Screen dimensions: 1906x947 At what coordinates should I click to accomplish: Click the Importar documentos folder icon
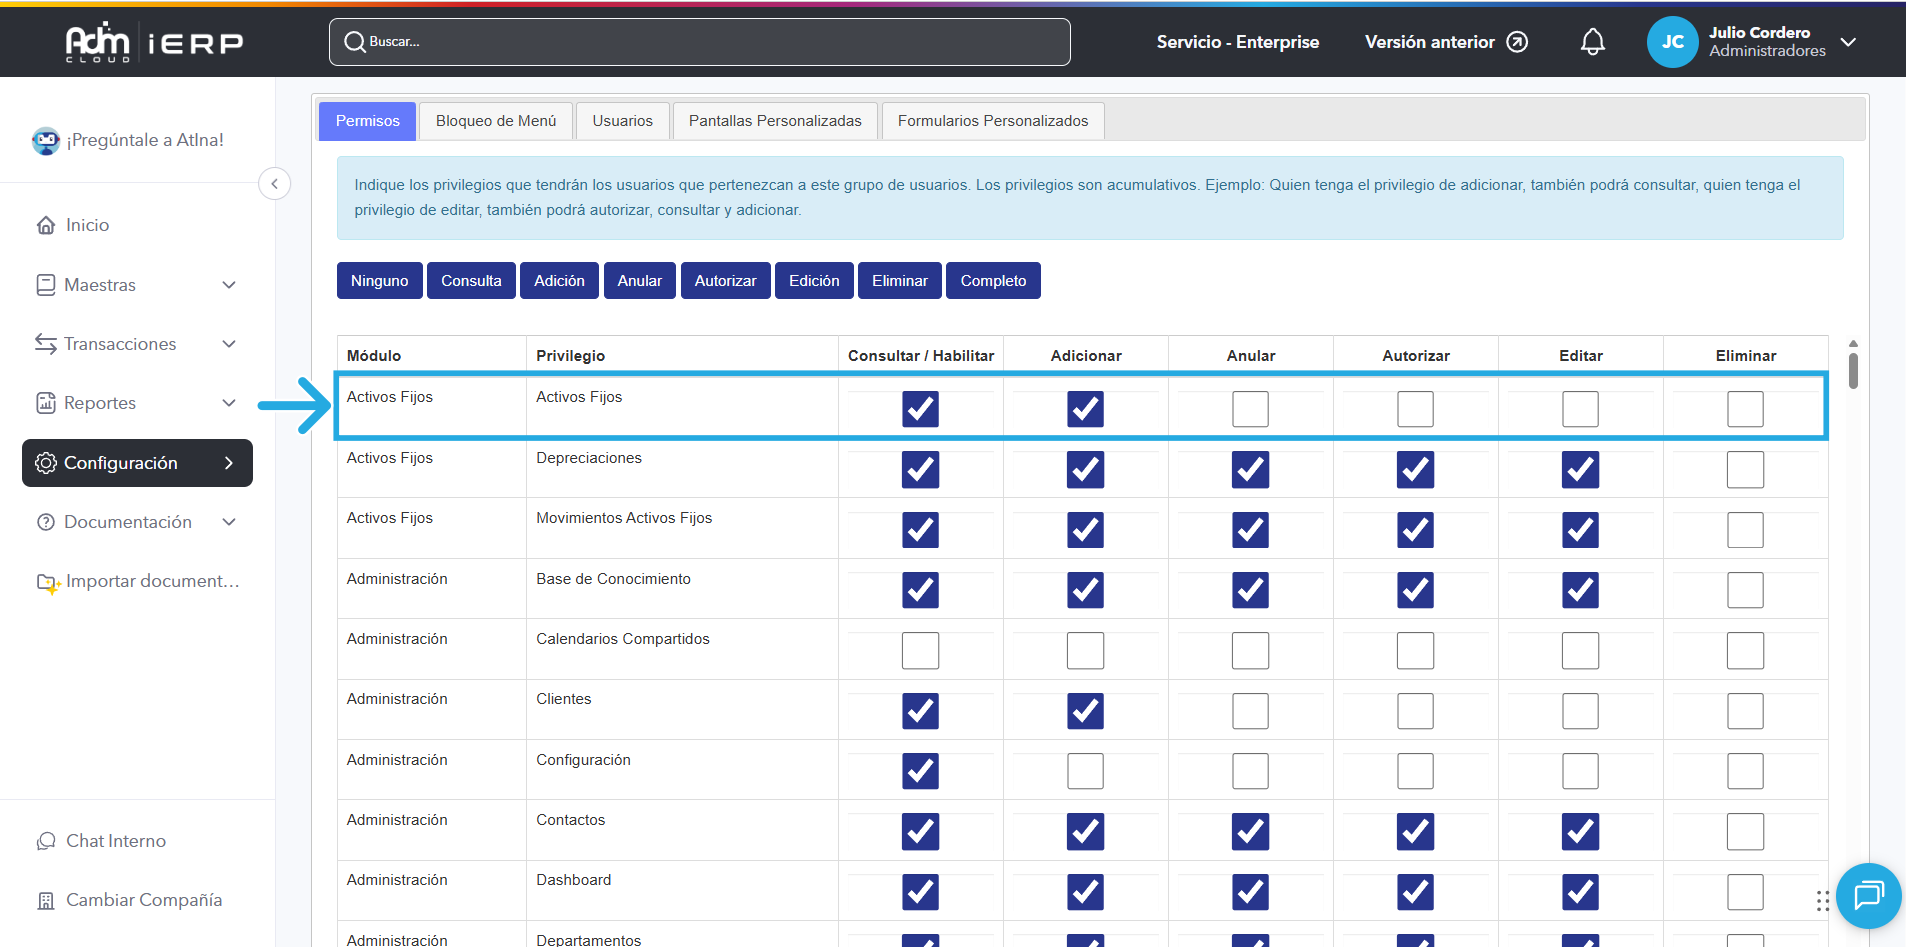tap(48, 582)
